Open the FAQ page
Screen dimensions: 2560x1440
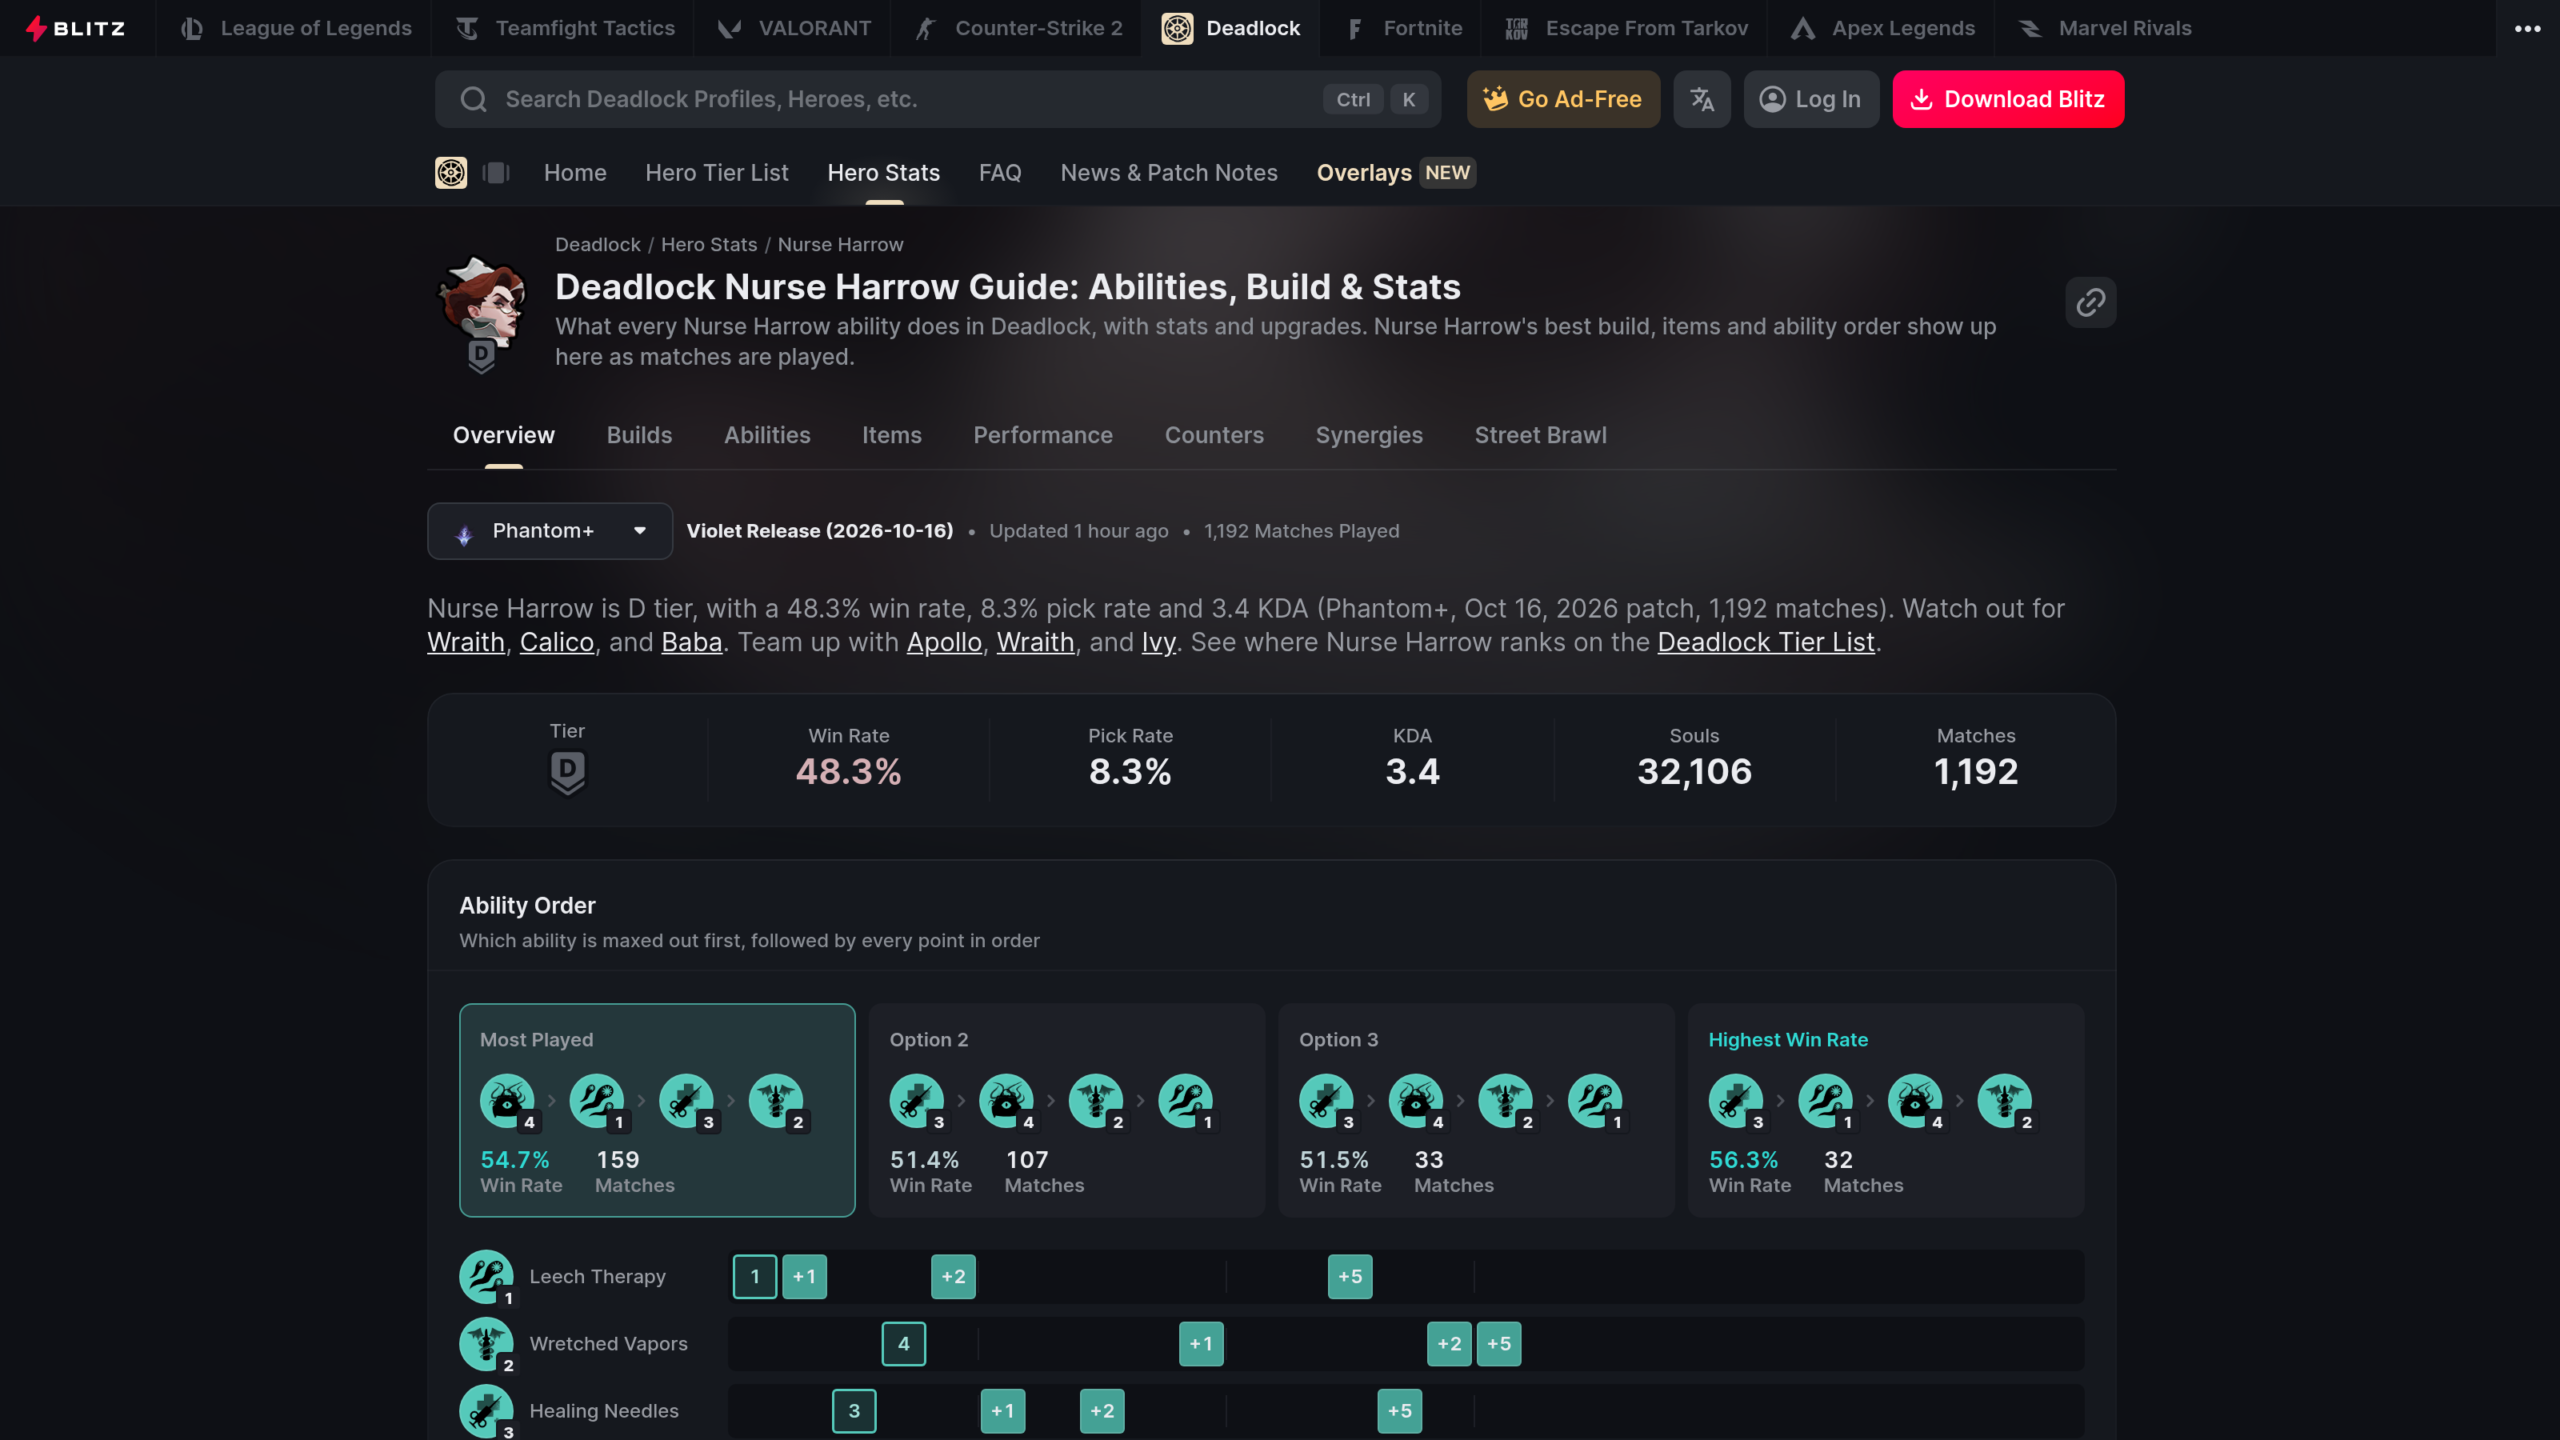(x=1000, y=173)
